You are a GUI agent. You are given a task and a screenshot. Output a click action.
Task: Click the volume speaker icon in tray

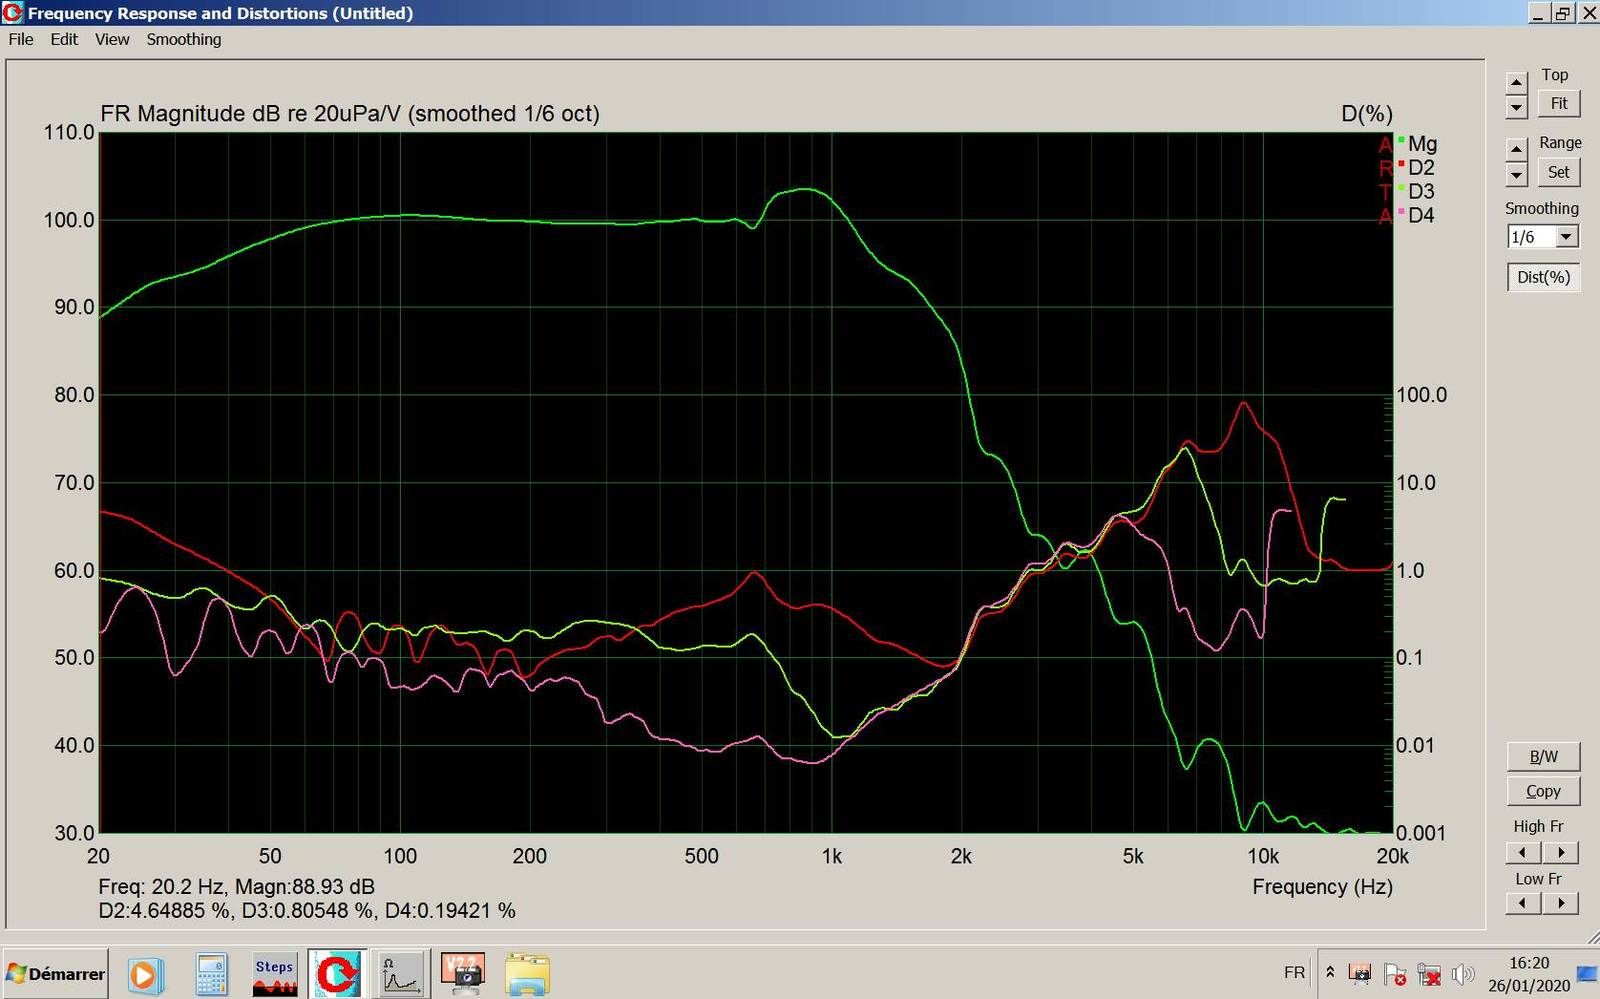1462,973
